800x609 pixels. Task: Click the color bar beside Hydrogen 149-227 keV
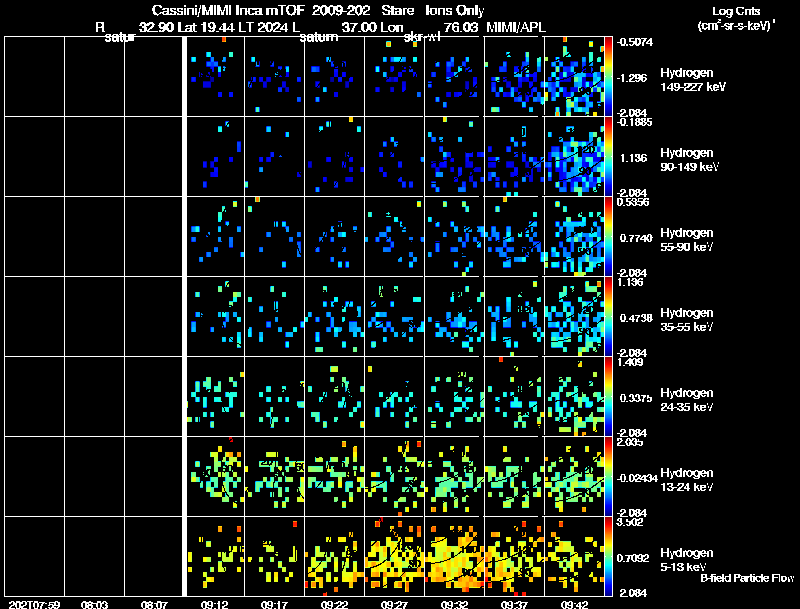click(608, 77)
